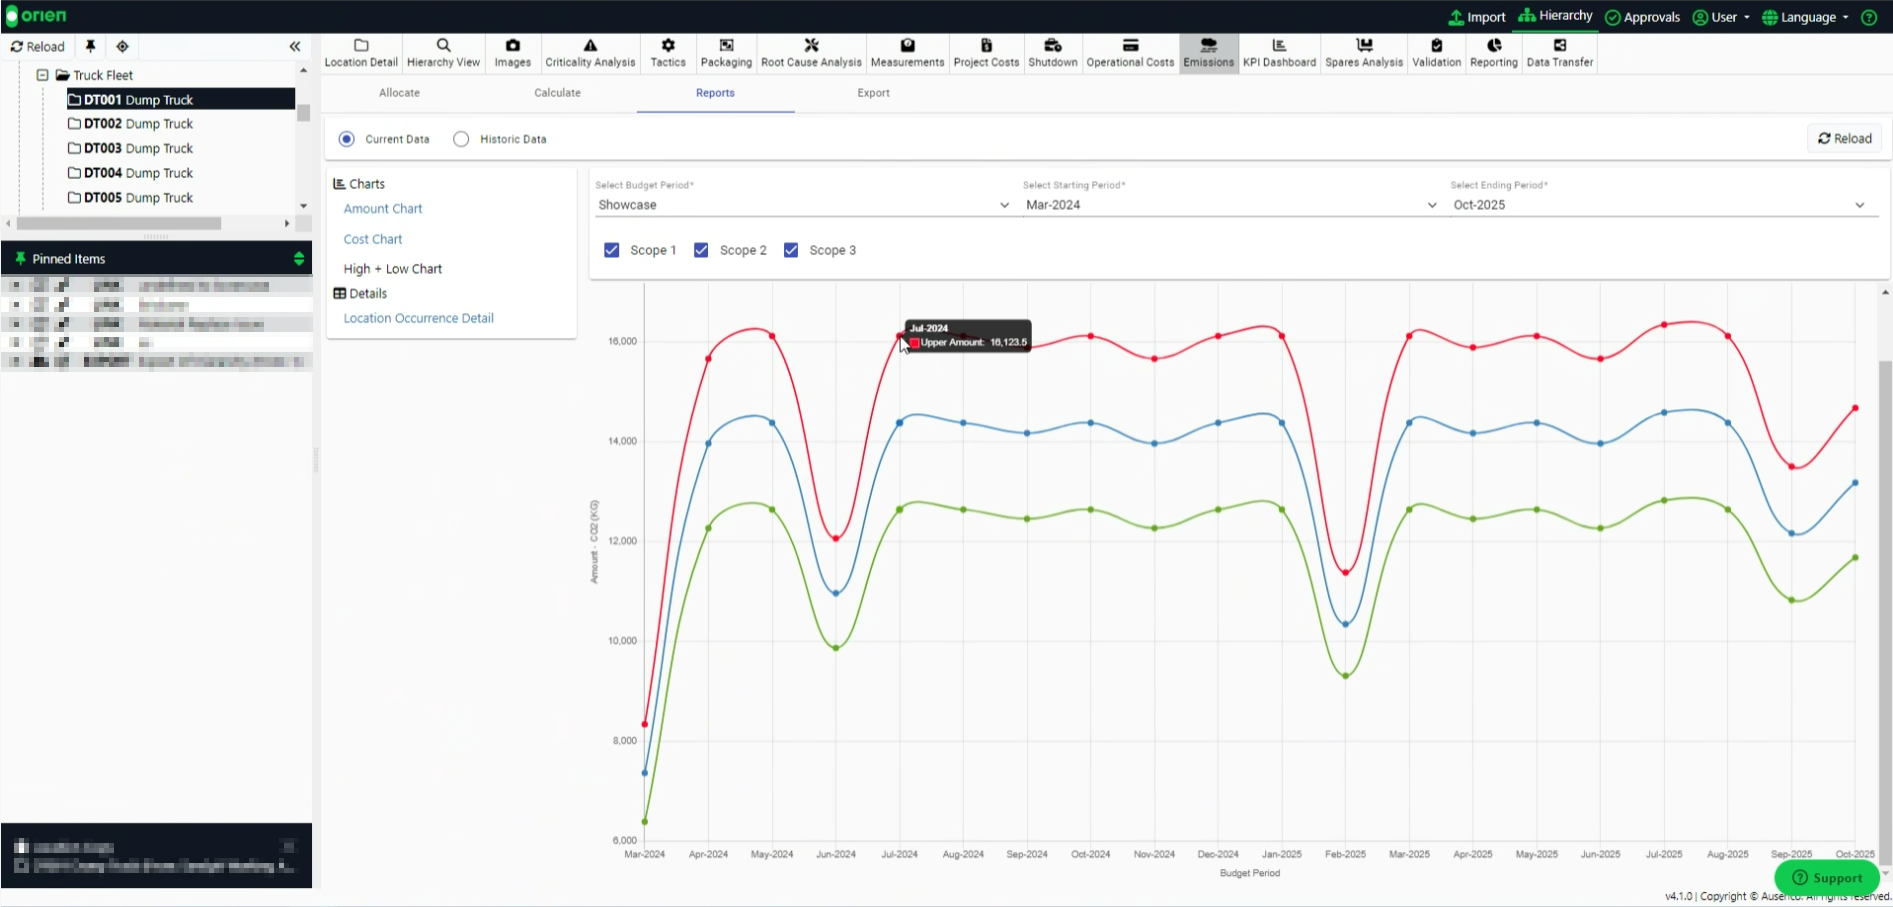Select the Historic Data radio button

pos(461,139)
